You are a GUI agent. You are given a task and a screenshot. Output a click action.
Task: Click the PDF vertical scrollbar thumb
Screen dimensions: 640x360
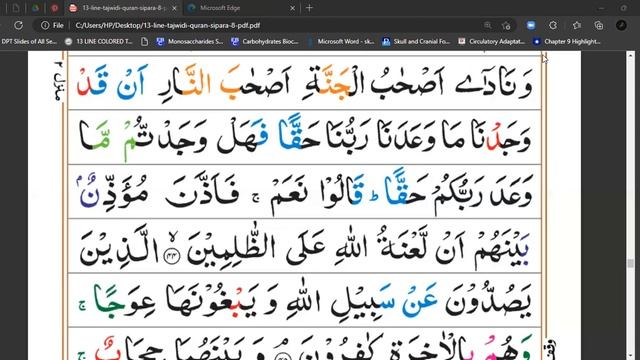pyautogui.click(x=631, y=263)
